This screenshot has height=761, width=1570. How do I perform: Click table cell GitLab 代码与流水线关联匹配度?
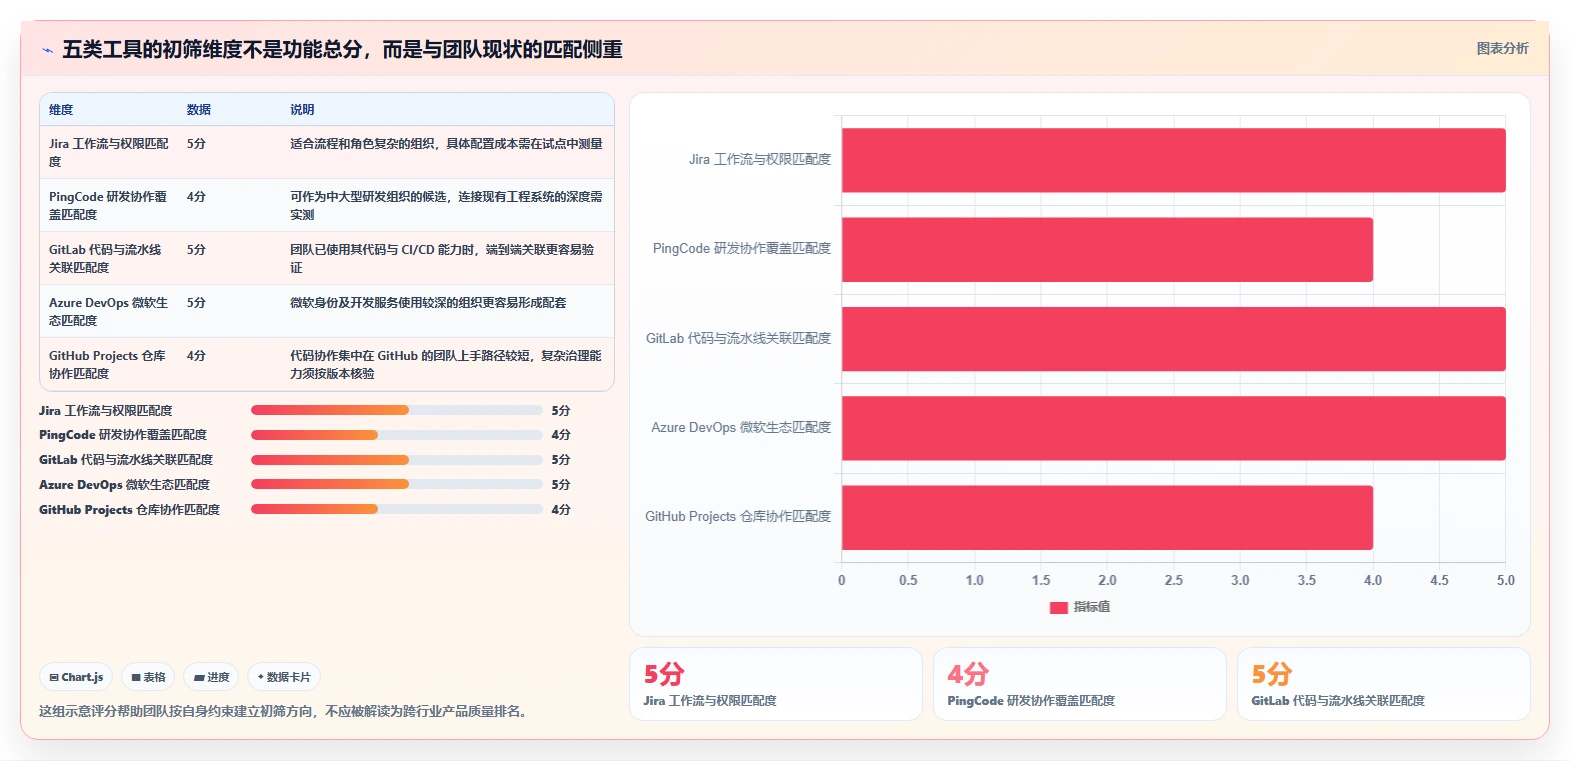click(x=109, y=258)
